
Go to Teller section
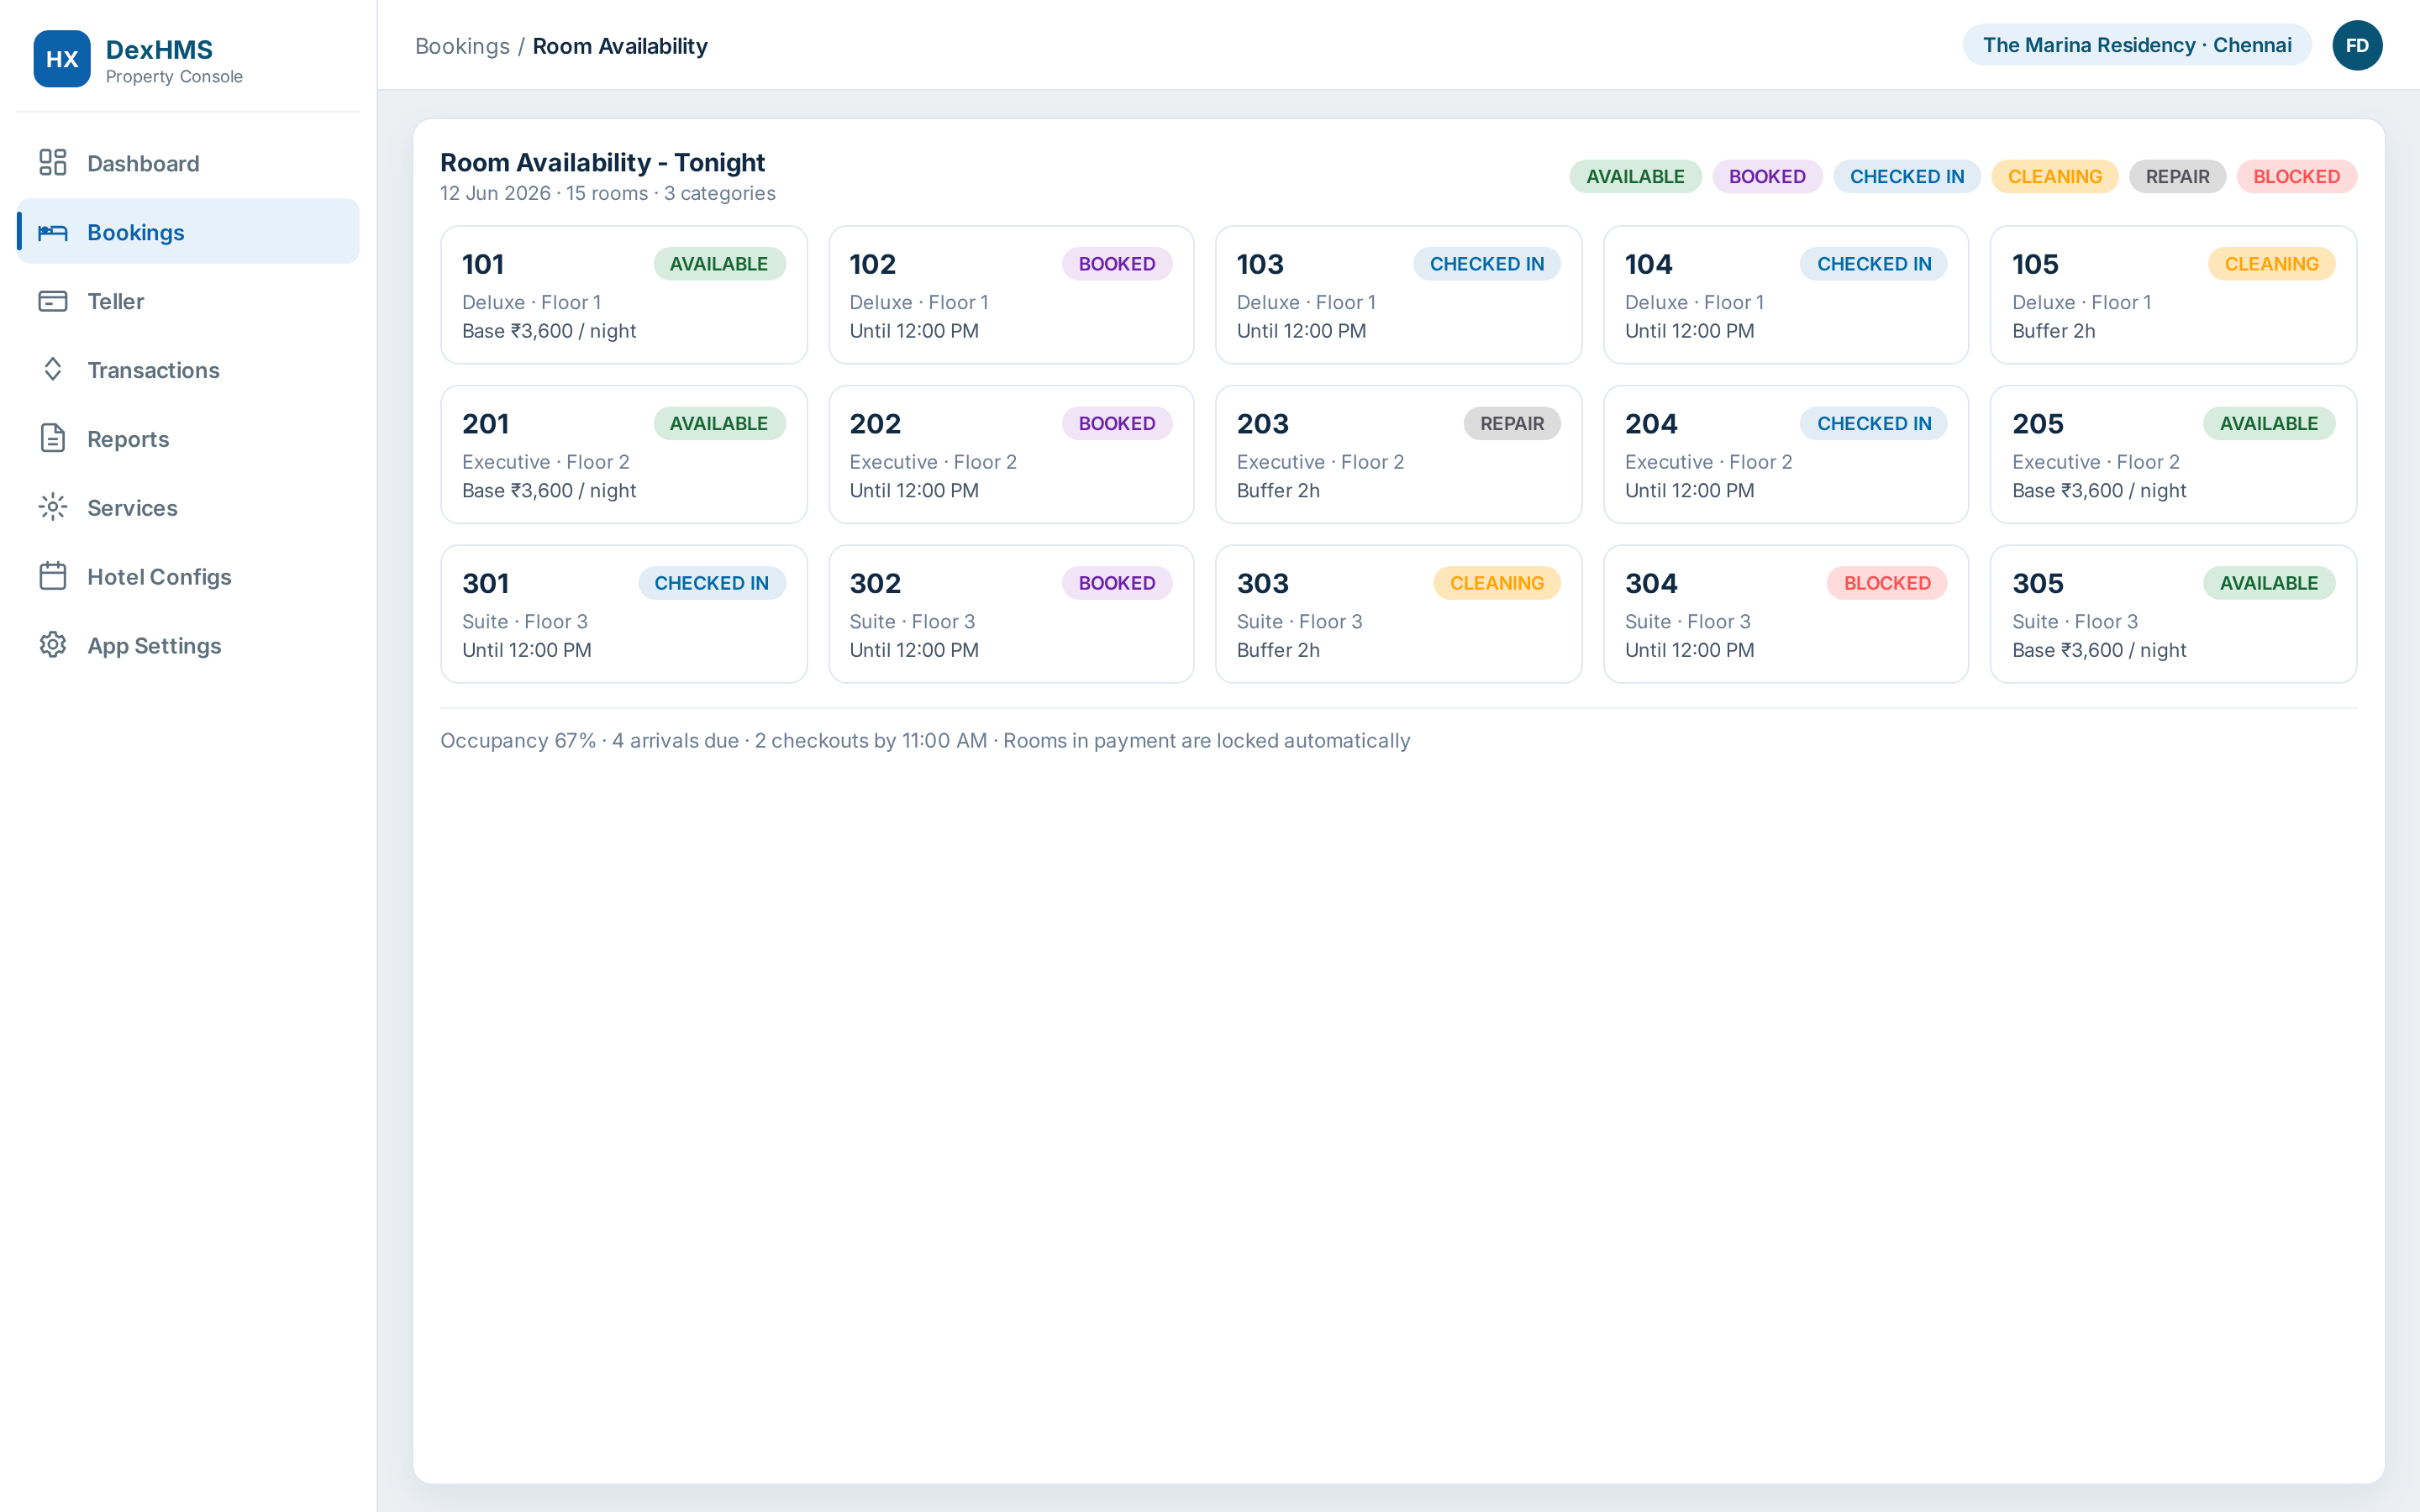[188, 301]
